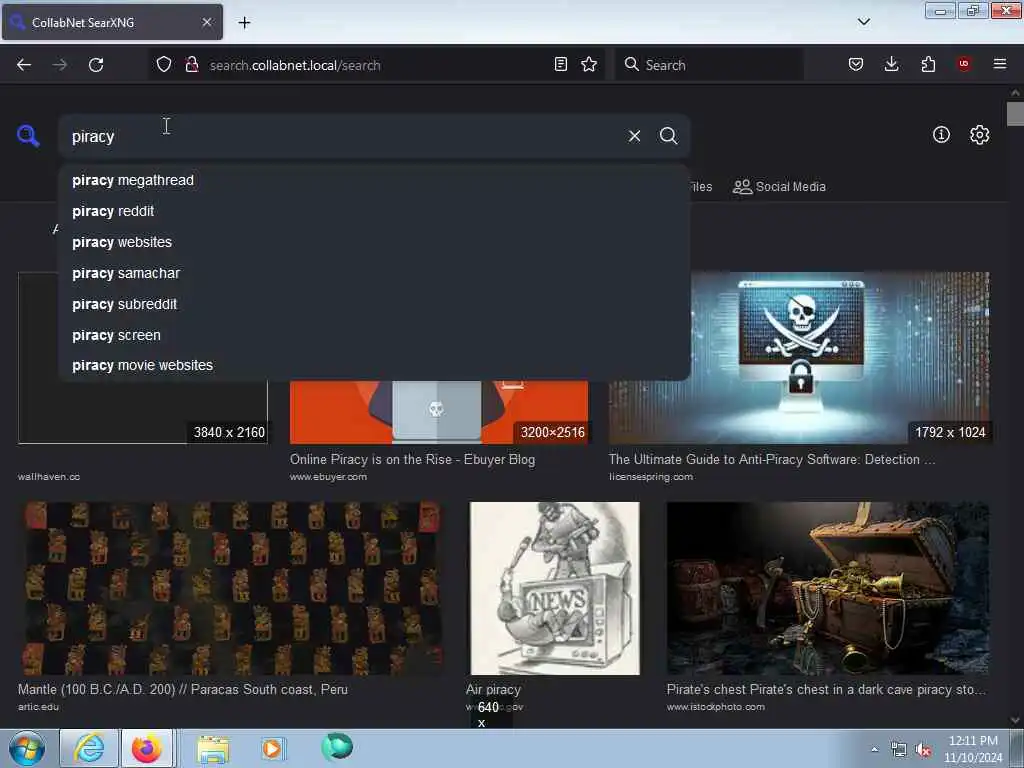Open the NEWS cartoon sketch thumbnail
This screenshot has width=1024, height=768.
[x=554, y=588]
